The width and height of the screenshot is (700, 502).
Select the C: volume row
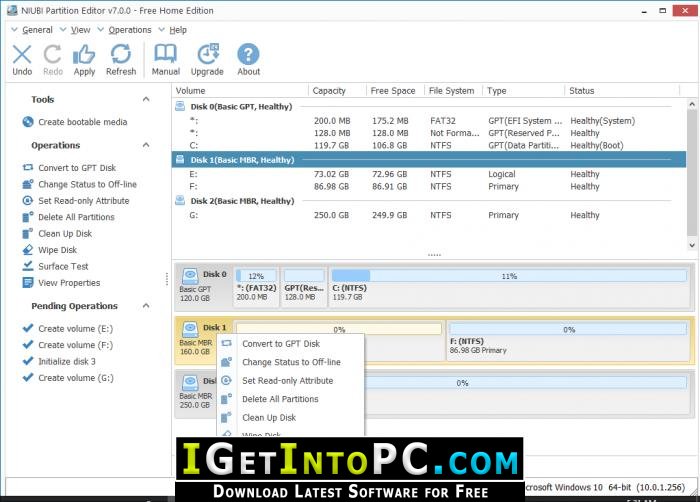[429, 145]
